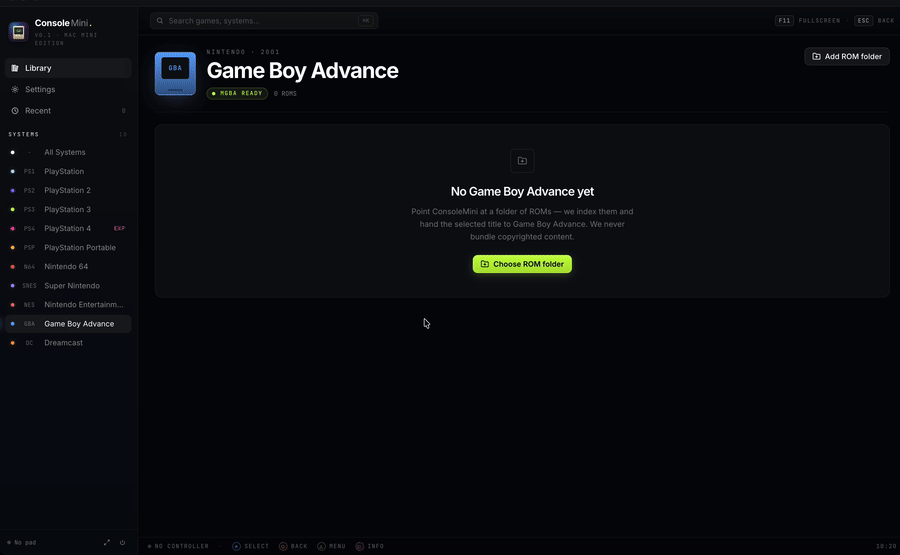Click the PSP tag label
This screenshot has height=555, width=900.
click(x=29, y=248)
